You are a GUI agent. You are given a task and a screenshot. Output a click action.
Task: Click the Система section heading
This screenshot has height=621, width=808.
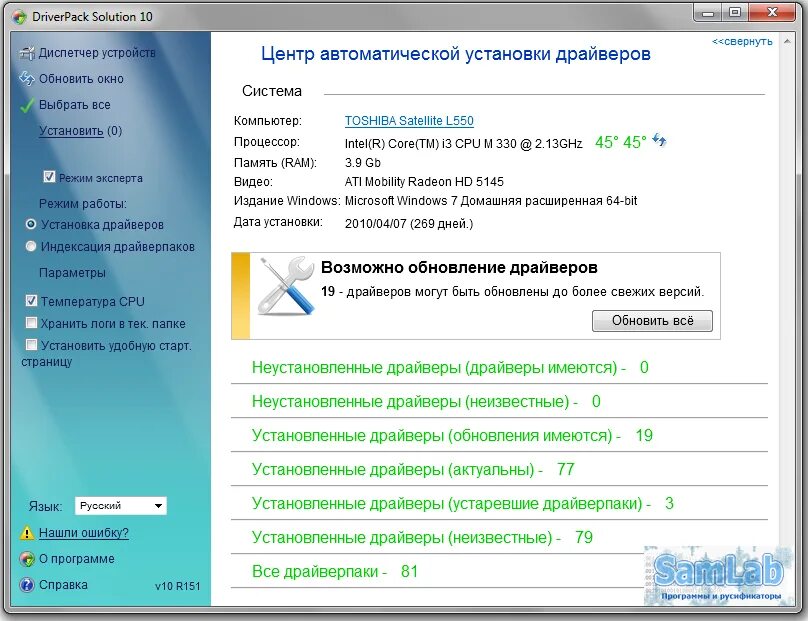272,91
